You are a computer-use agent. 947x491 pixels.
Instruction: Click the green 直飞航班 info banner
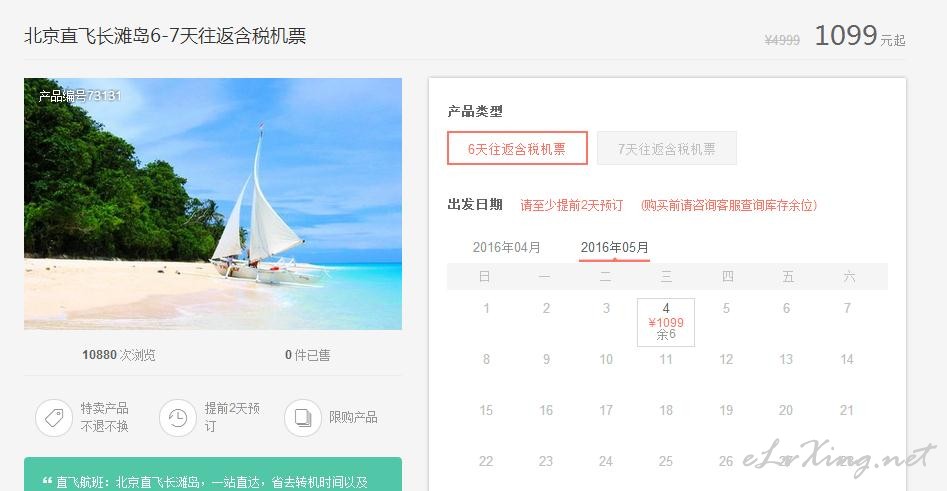[x=213, y=474]
